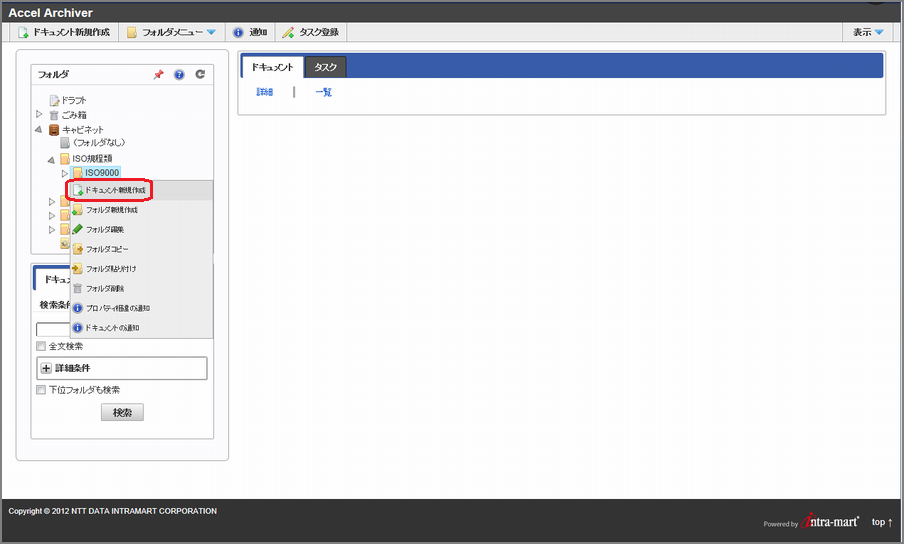Expand the ISO9000 tree node
Viewport: 904px width, 544px height.
(65, 173)
